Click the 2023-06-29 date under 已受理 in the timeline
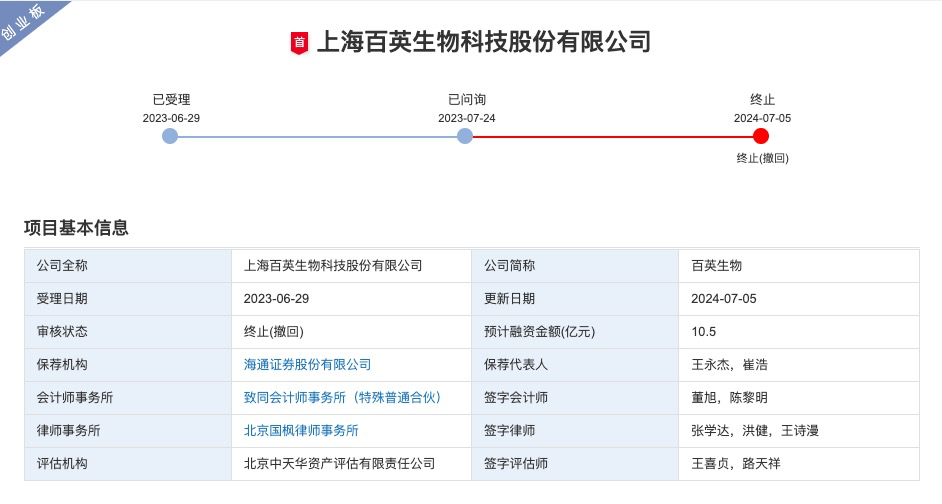 [171, 118]
